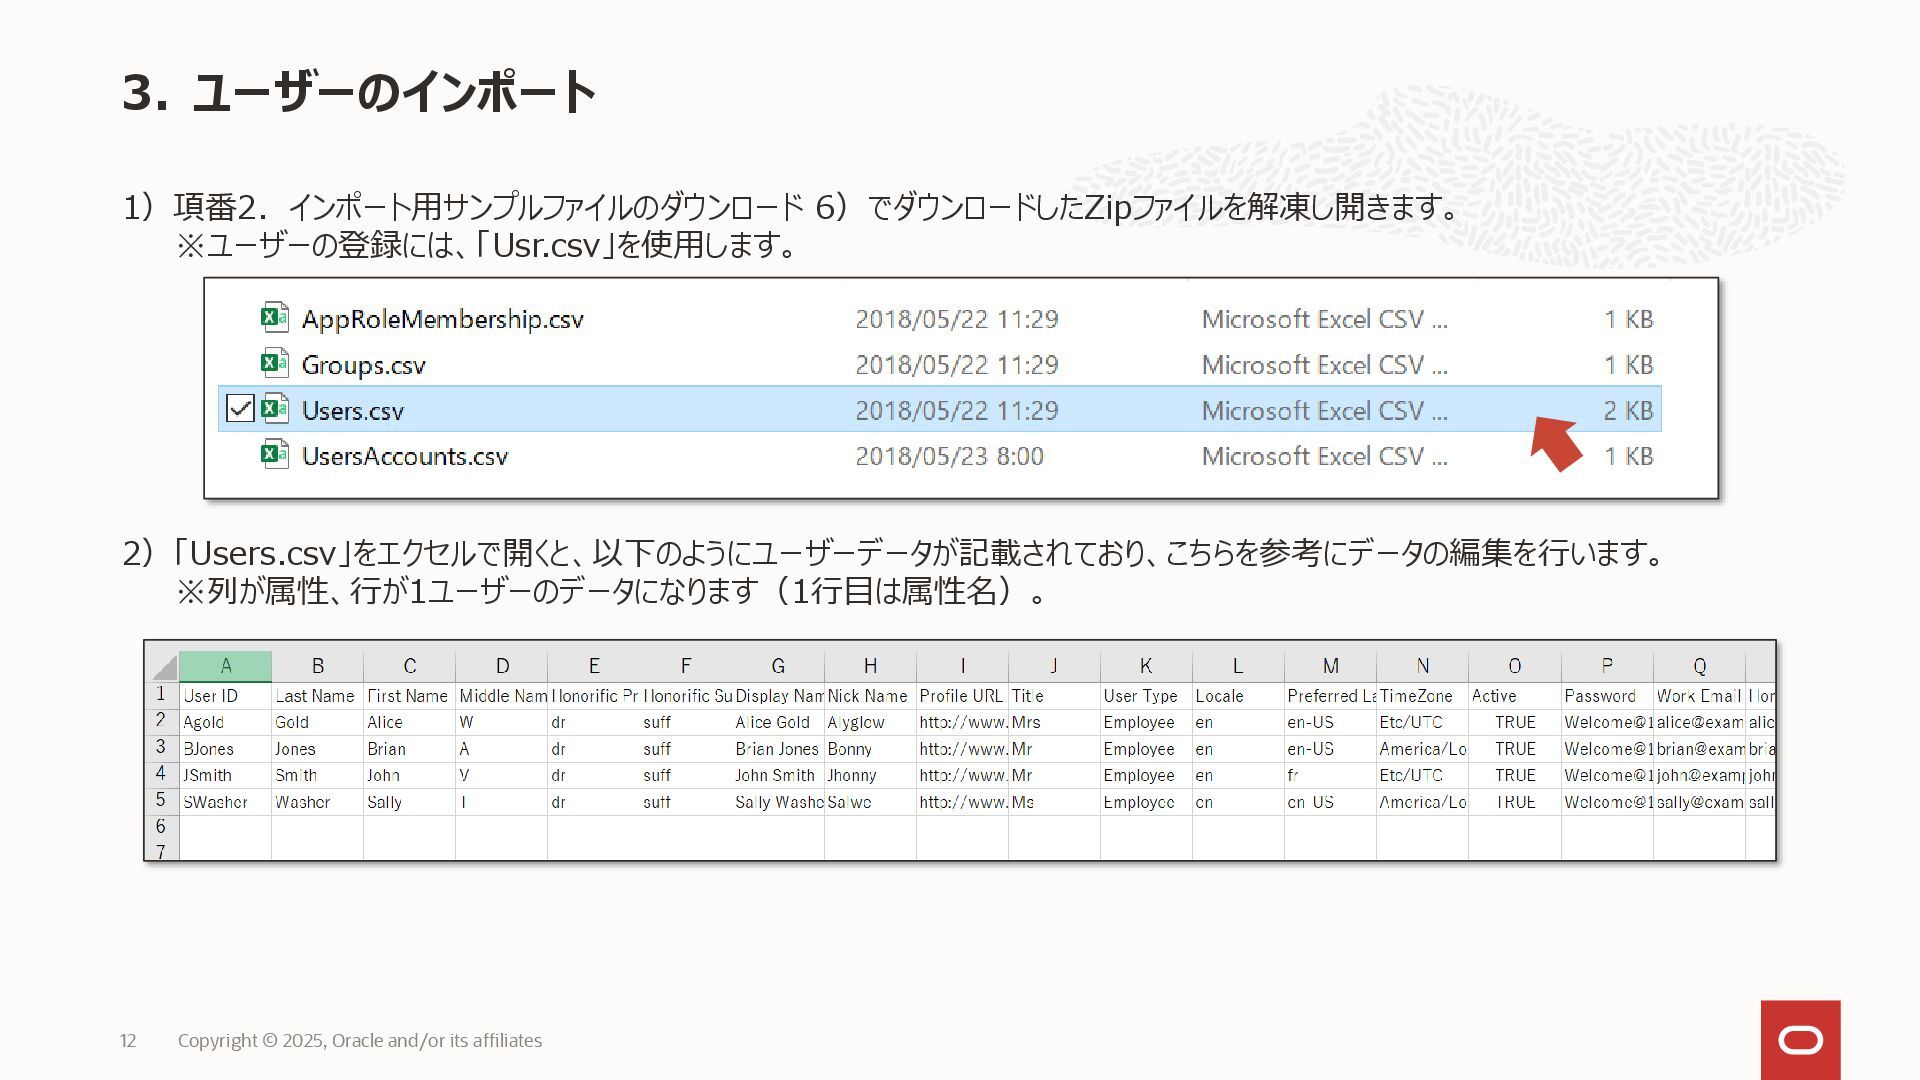1920x1080 pixels.
Task: Click the Bonny nick name cell
Action: pyautogui.click(x=870, y=749)
